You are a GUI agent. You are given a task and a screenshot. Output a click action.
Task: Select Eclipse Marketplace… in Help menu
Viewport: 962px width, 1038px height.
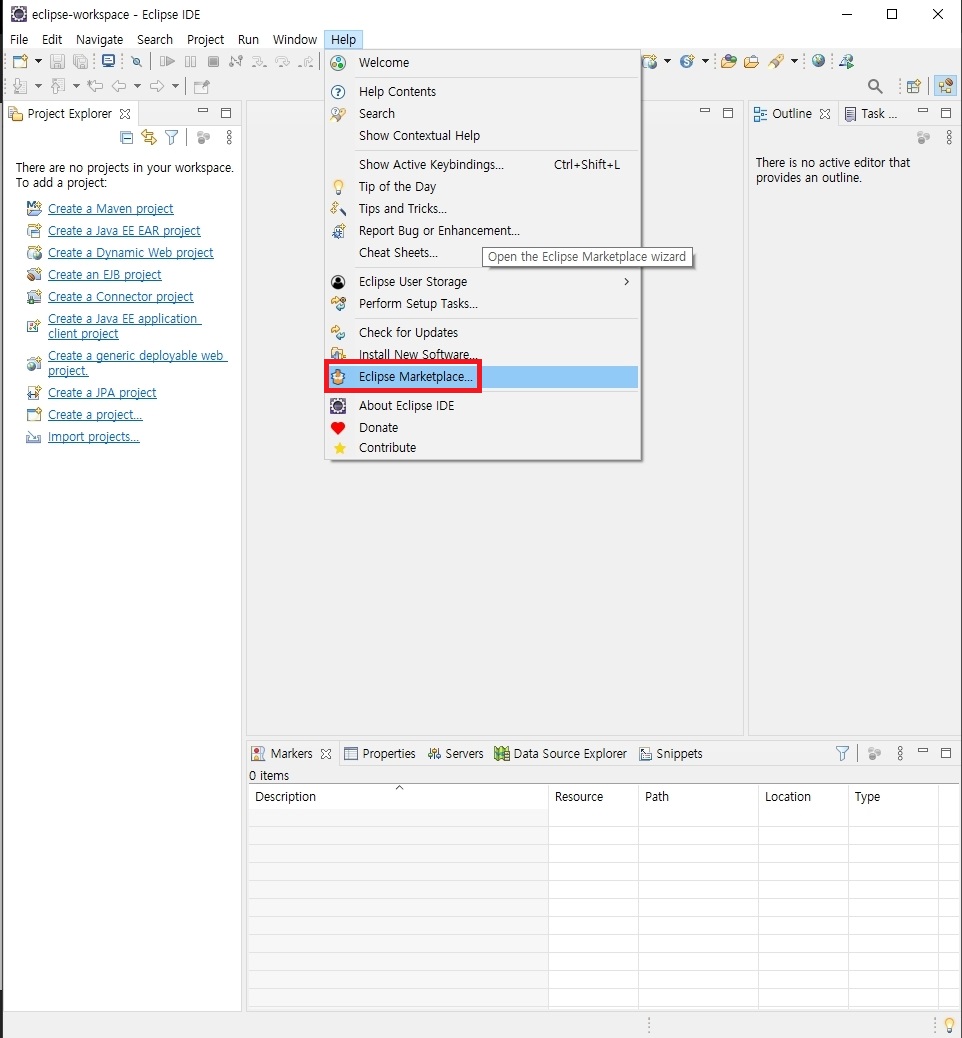coord(483,377)
